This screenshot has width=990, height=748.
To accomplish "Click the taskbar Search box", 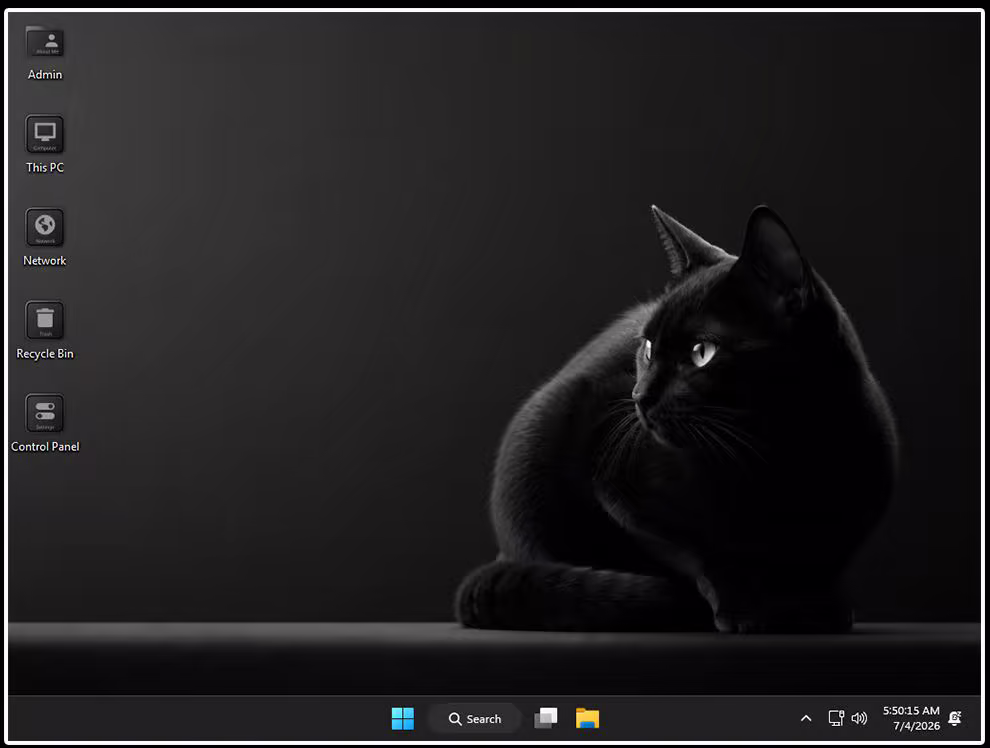I will click(x=475, y=718).
